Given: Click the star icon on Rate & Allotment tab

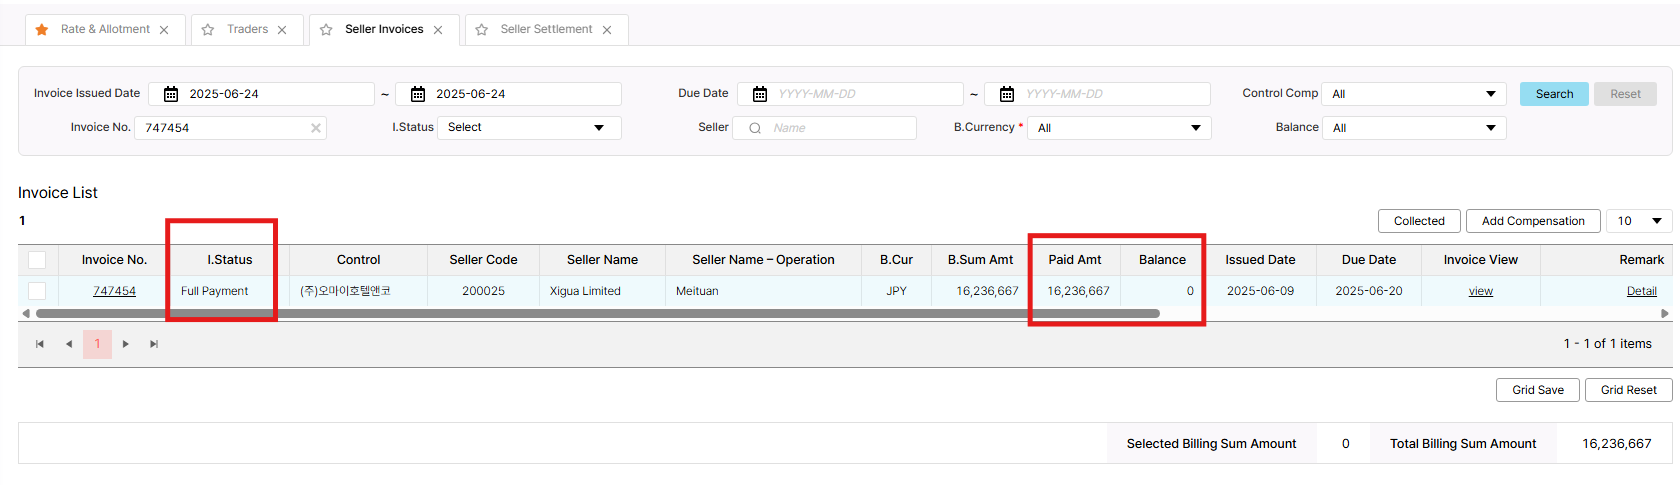Looking at the screenshot, I should 42,30.
